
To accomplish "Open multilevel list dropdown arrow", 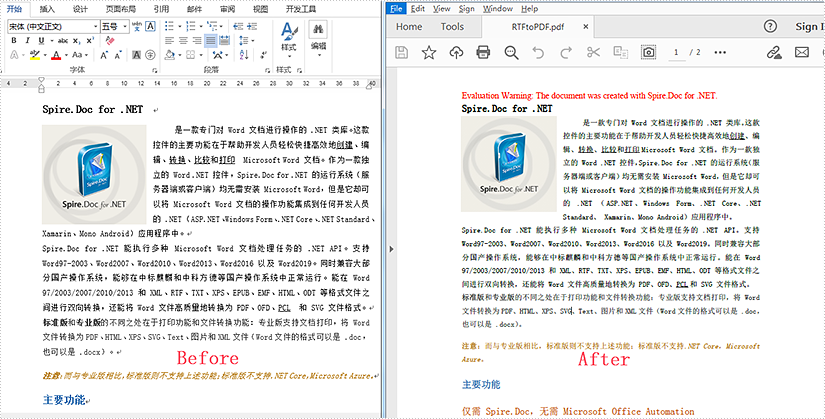I will 221,26.
